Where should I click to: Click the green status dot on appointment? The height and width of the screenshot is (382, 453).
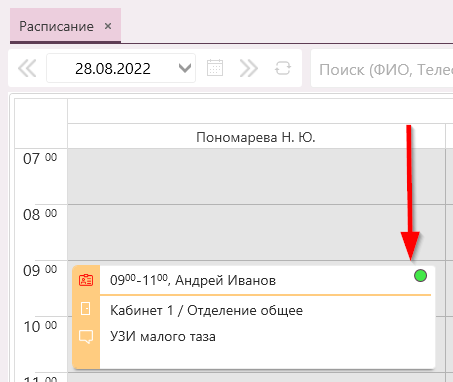420,276
